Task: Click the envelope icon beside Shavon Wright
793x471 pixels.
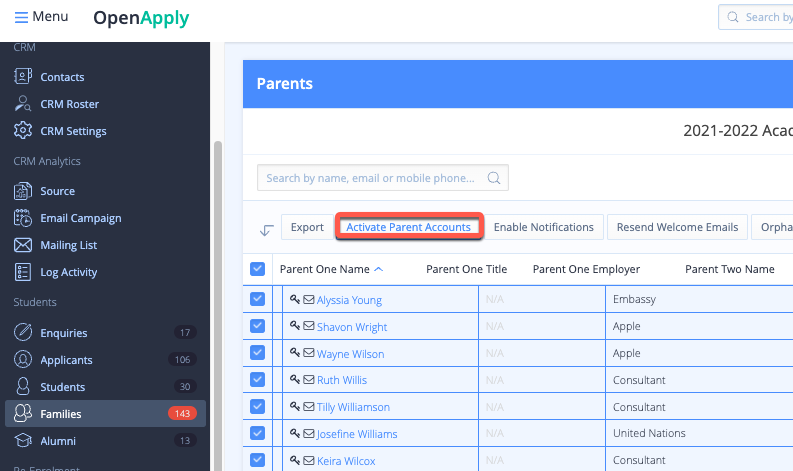Action: click(309, 327)
